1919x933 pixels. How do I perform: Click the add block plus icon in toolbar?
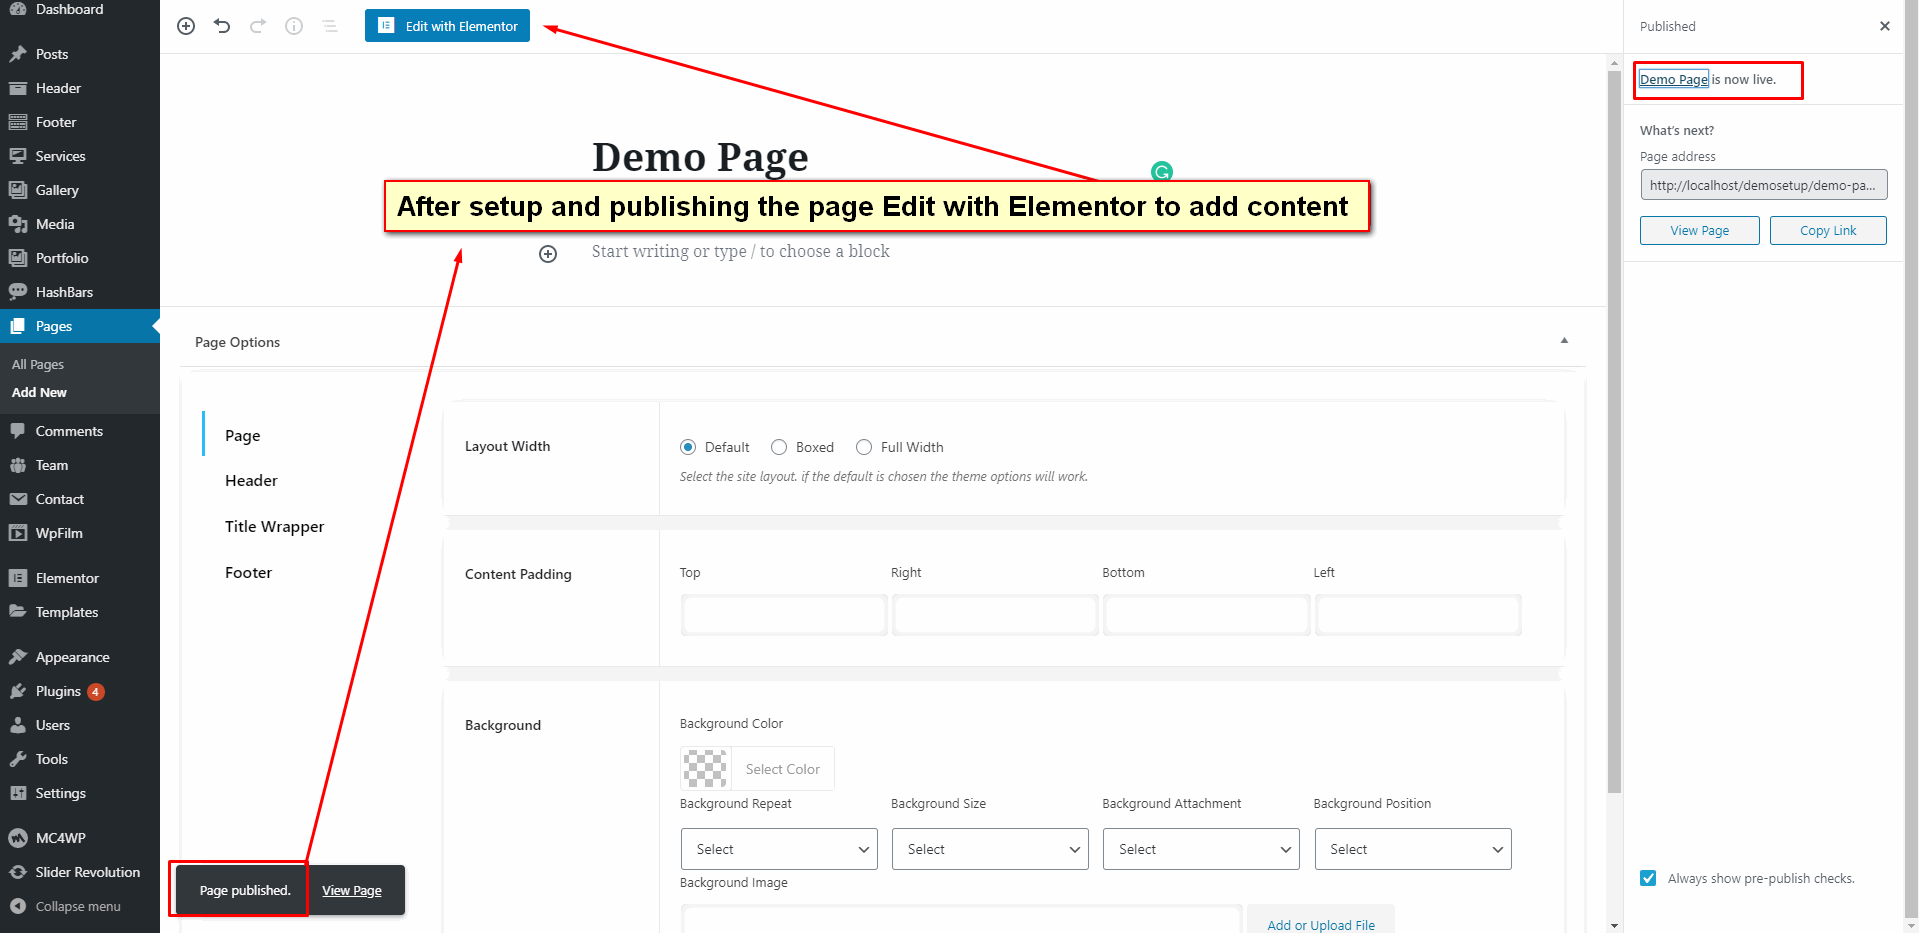tap(186, 26)
